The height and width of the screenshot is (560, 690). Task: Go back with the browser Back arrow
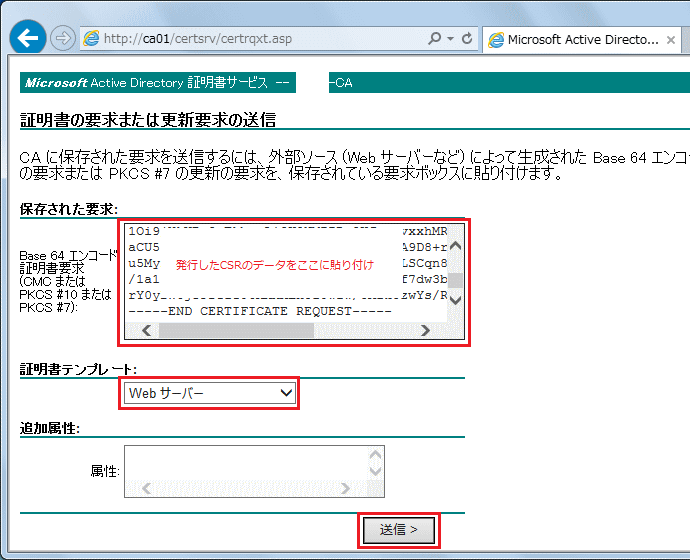pos(28,38)
